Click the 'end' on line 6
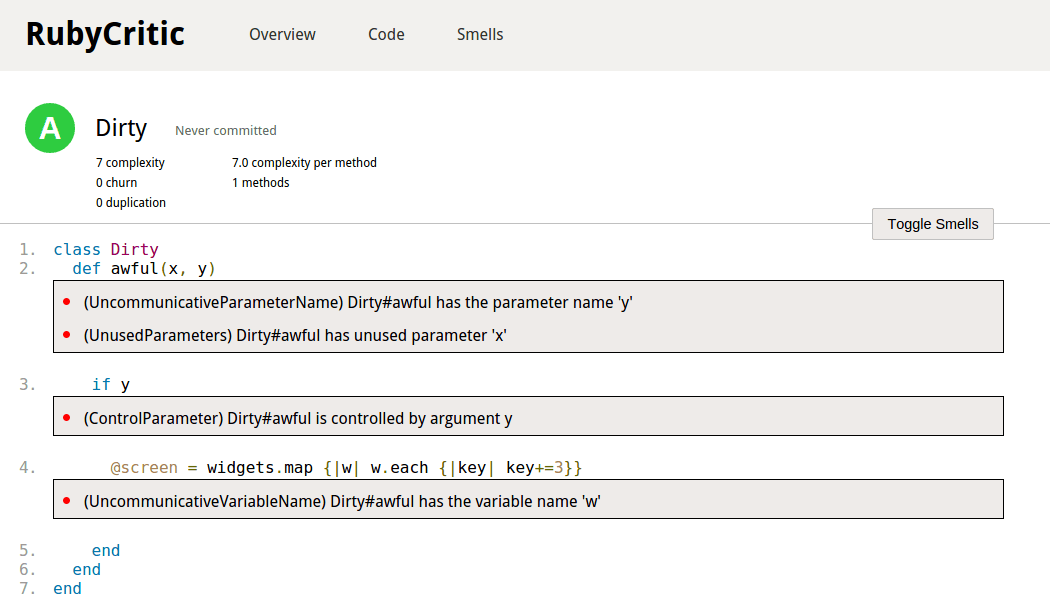1050x600 pixels. pos(86,569)
